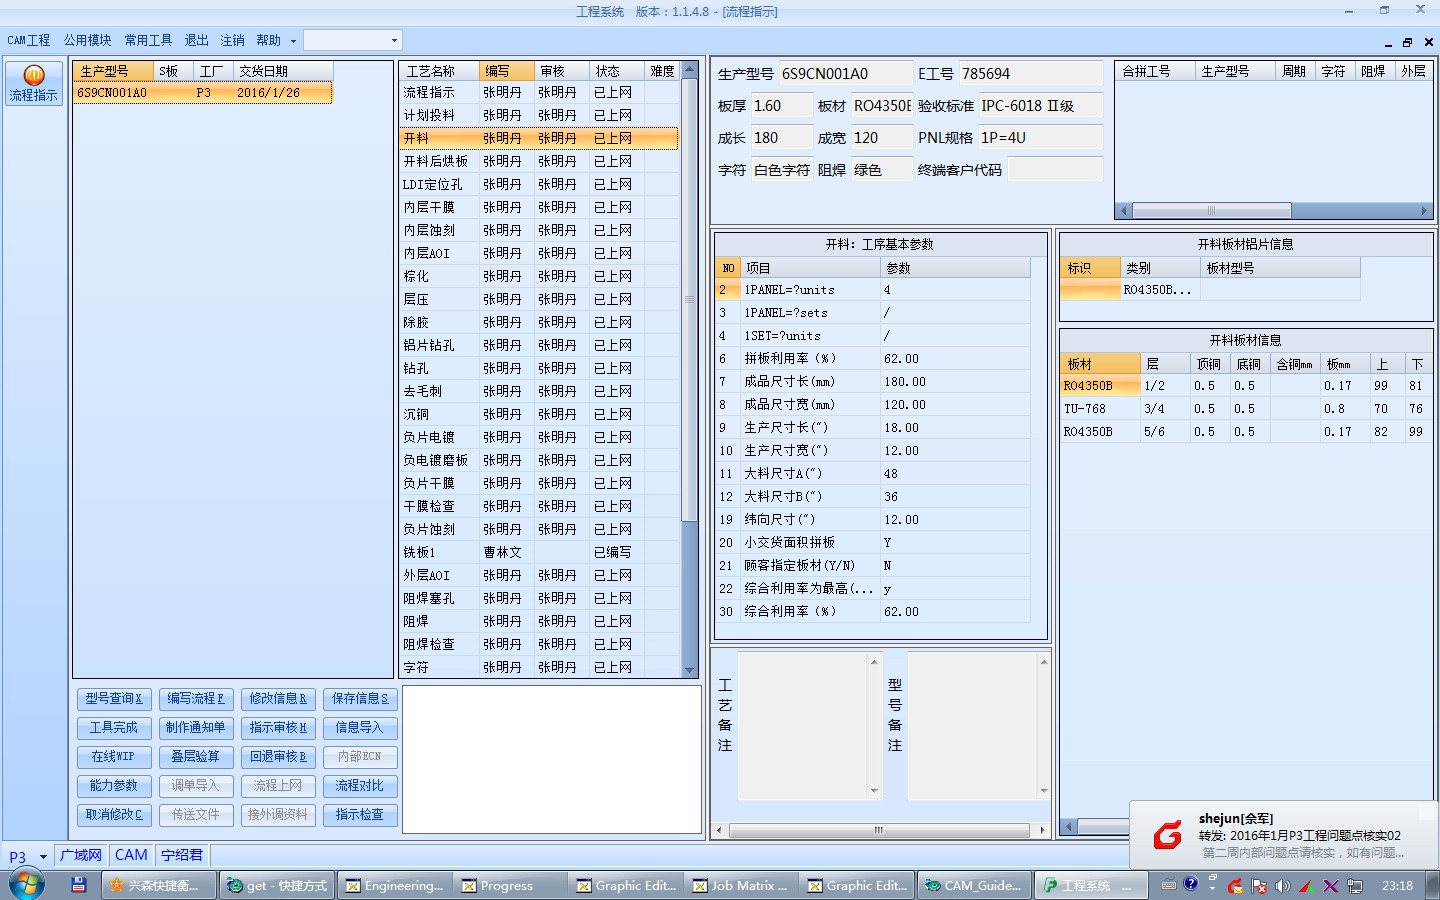
Task: Select the 开料后烘板 process row
Action: click(539, 161)
